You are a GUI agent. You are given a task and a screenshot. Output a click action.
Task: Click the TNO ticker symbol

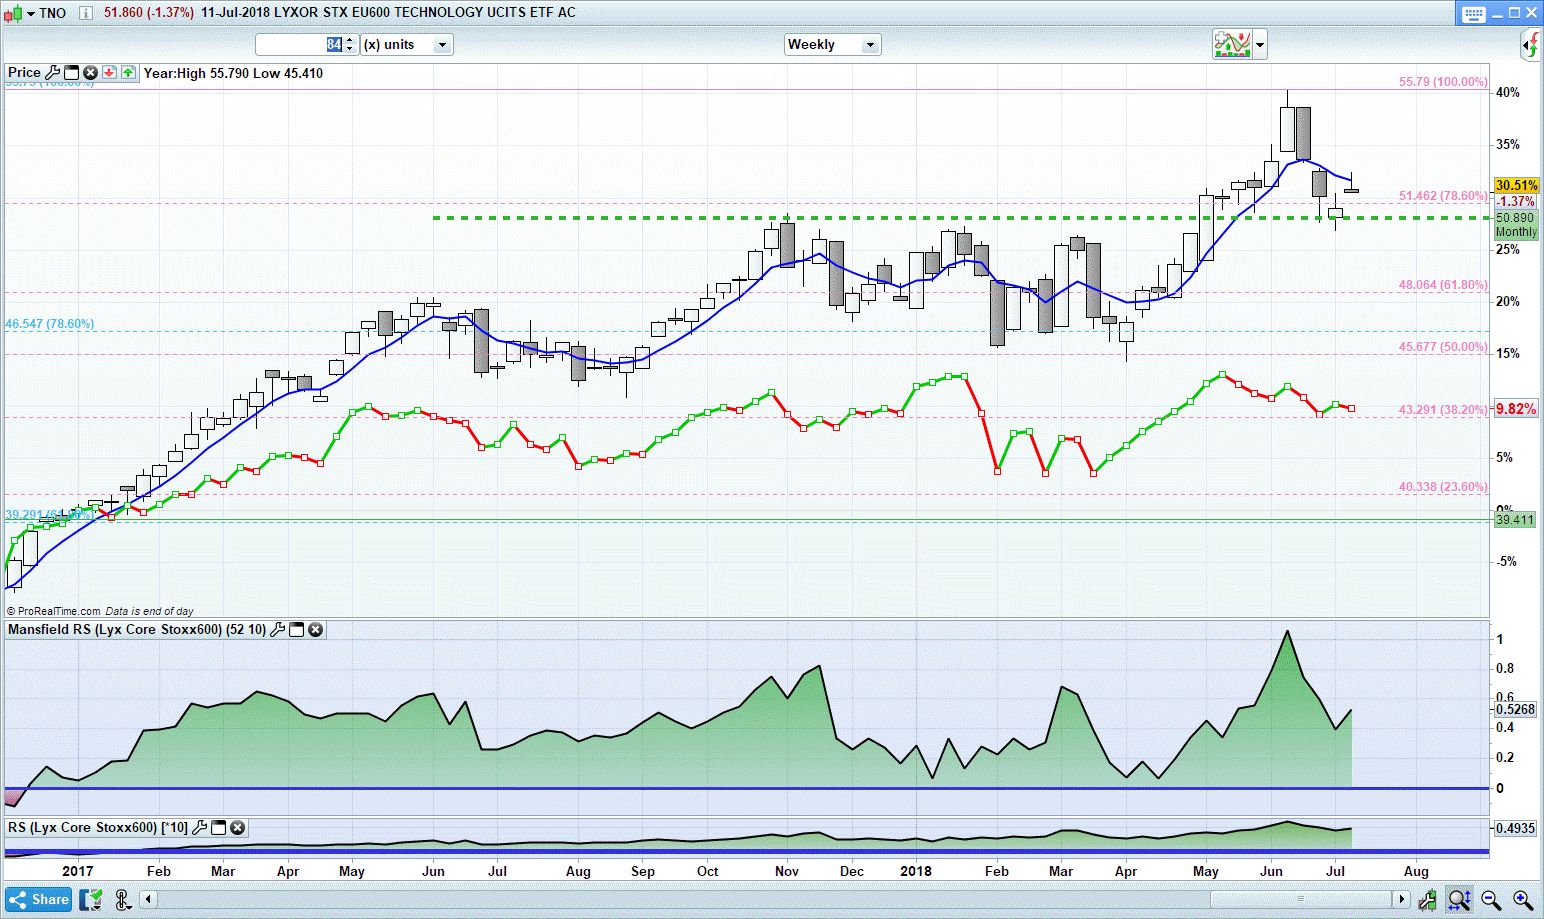(x=53, y=13)
